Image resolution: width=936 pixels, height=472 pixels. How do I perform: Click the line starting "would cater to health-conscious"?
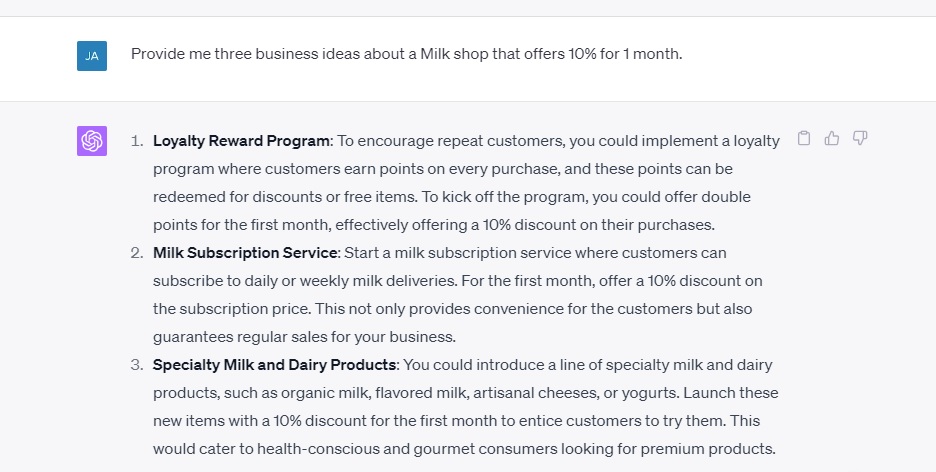click(x=464, y=449)
